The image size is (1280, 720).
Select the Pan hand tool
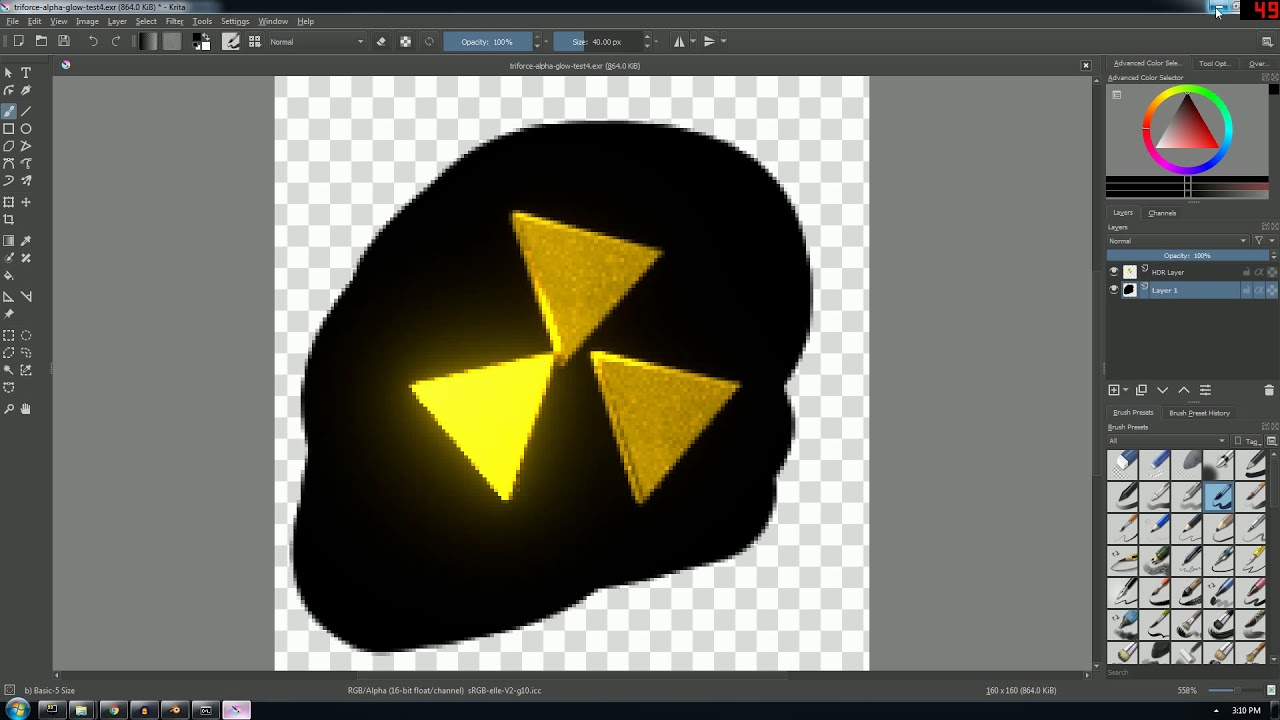pyautogui.click(x=26, y=409)
